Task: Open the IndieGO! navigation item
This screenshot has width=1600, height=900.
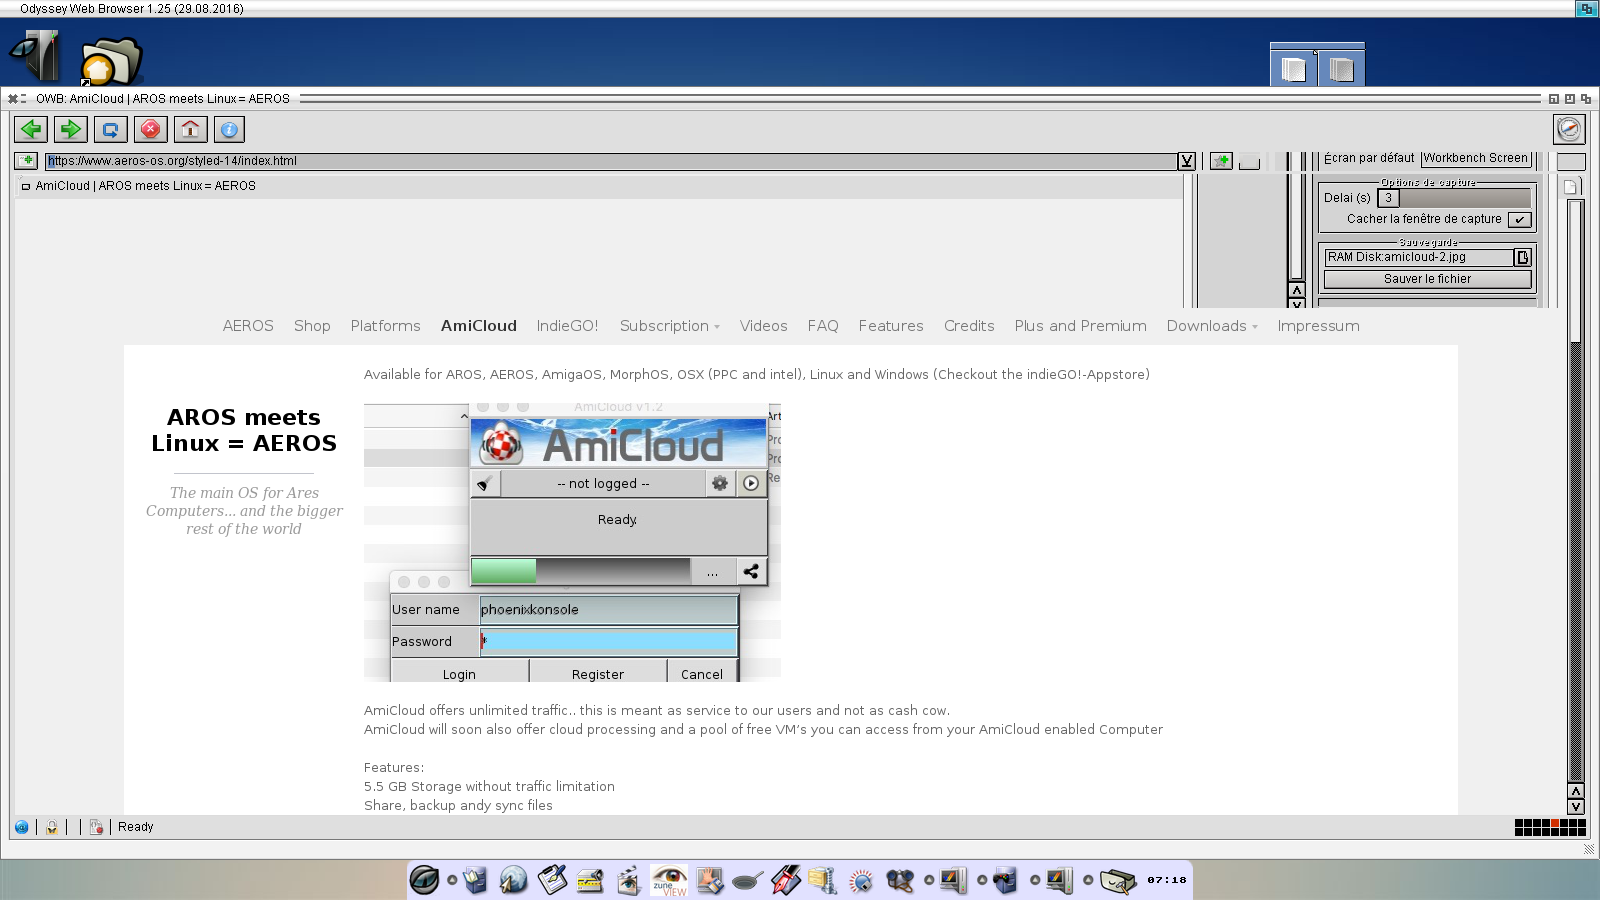Action: [567, 326]
